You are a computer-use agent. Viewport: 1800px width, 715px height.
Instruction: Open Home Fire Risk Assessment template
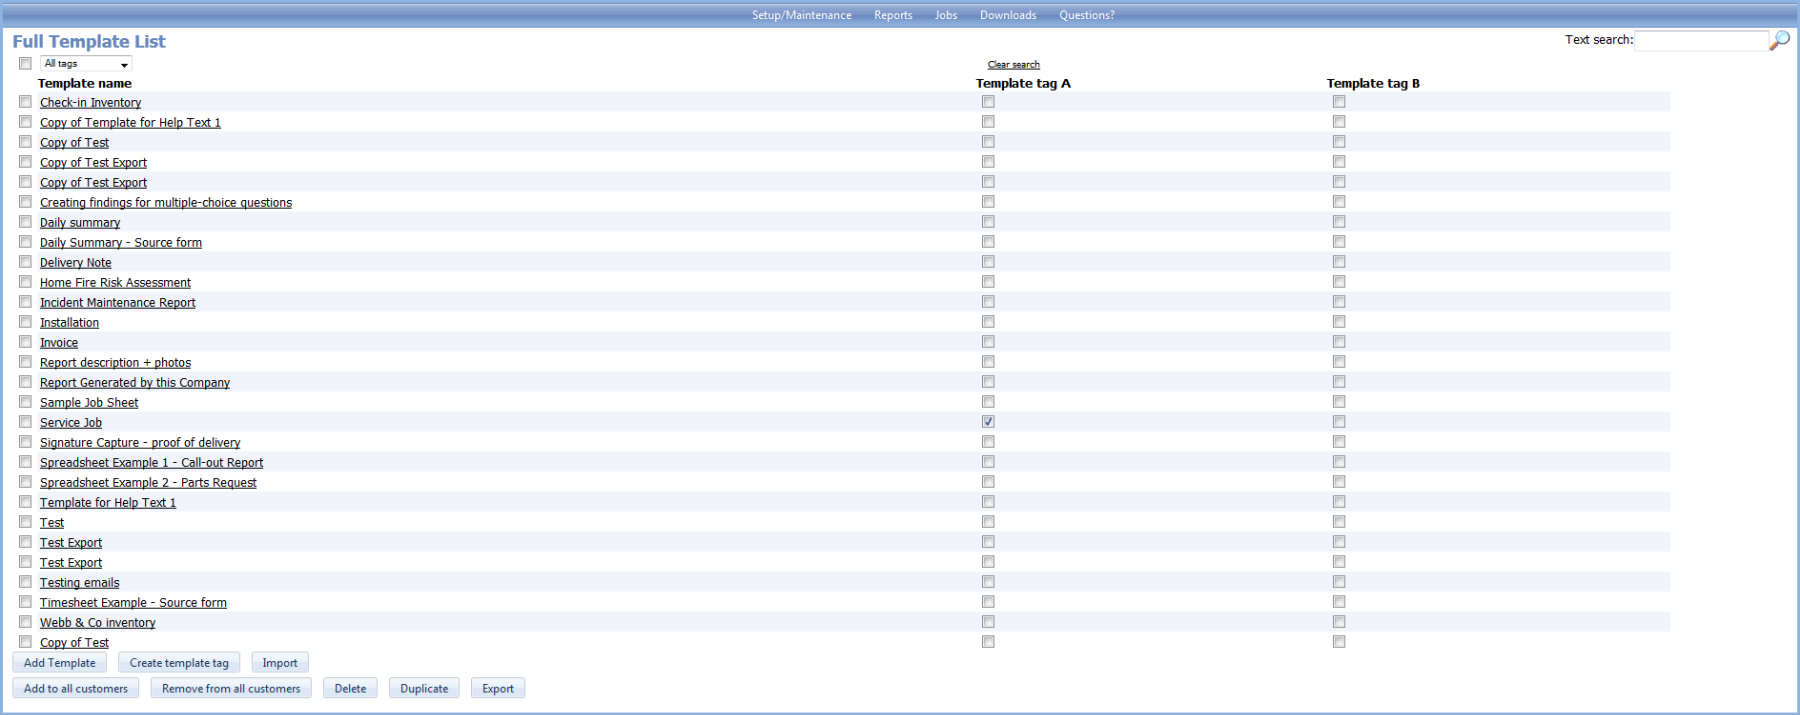tap(115, 283)
